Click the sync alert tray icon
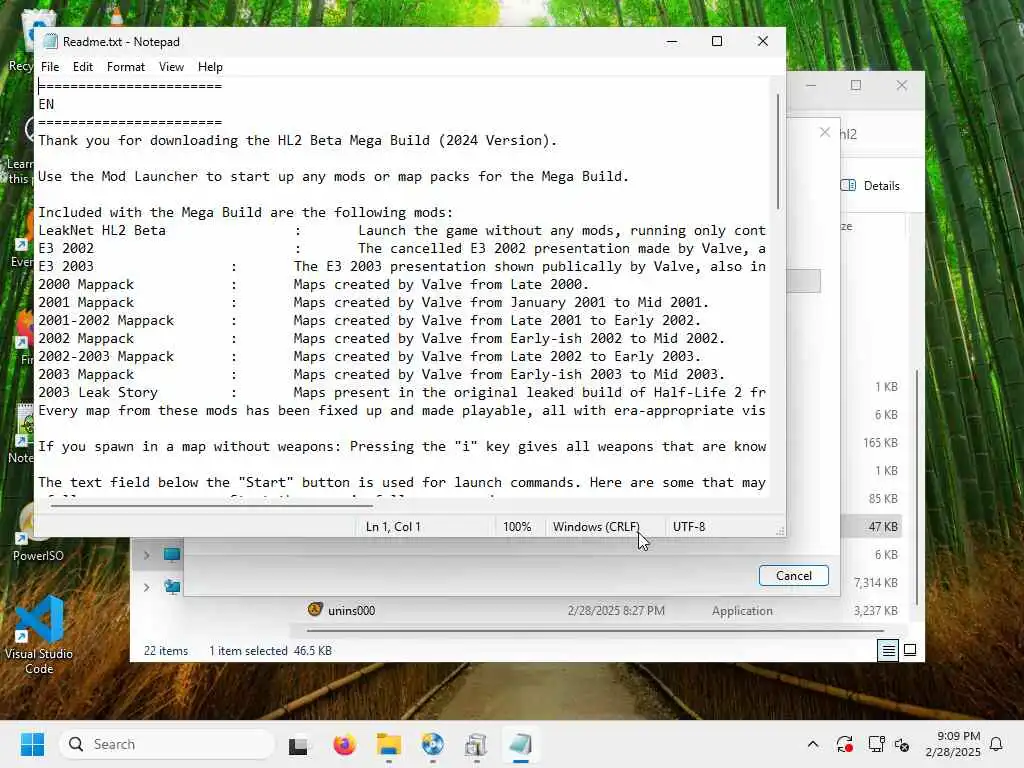This screenshot has width=1024, height=768. coord(844,744)
